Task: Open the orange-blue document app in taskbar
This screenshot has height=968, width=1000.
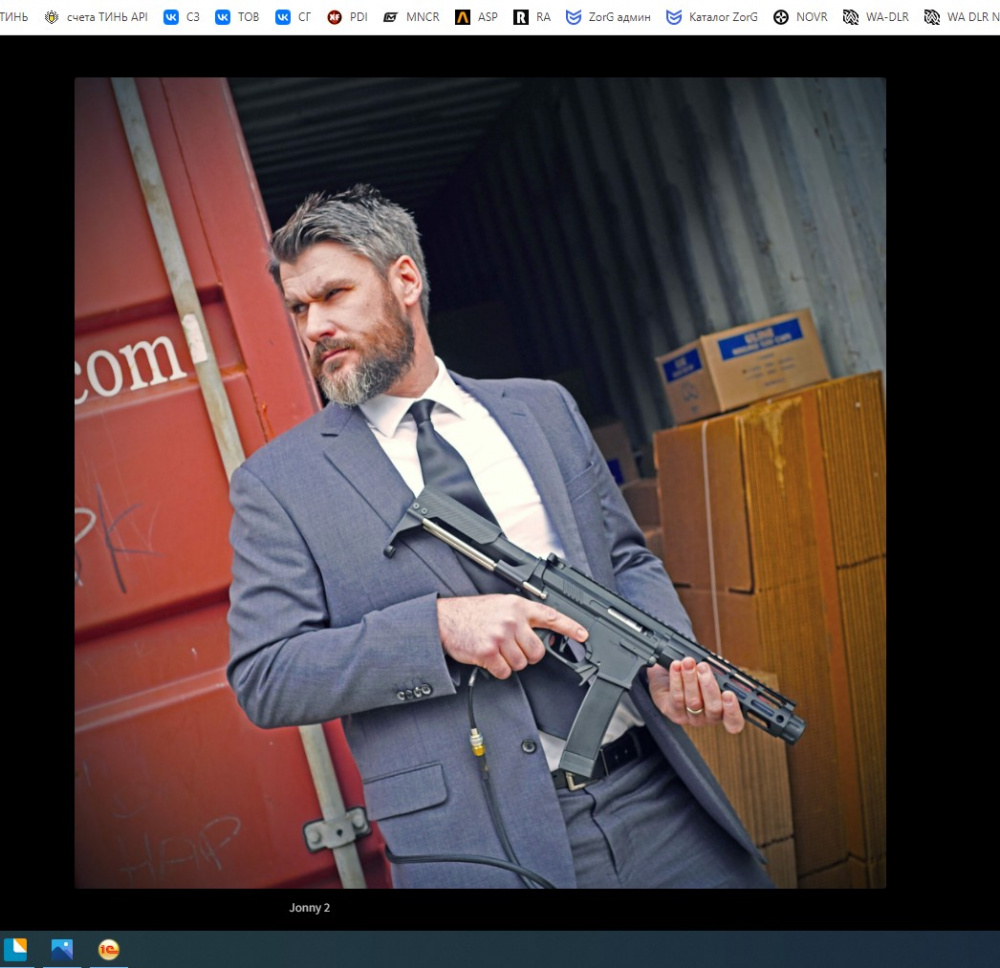Action: [x=16, y=949]
